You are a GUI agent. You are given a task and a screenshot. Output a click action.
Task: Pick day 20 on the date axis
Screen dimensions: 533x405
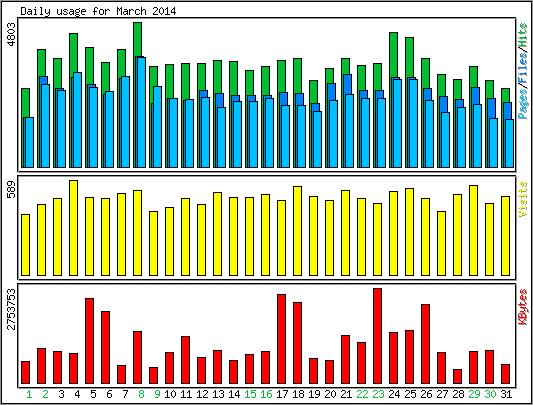tap(330, 394)
